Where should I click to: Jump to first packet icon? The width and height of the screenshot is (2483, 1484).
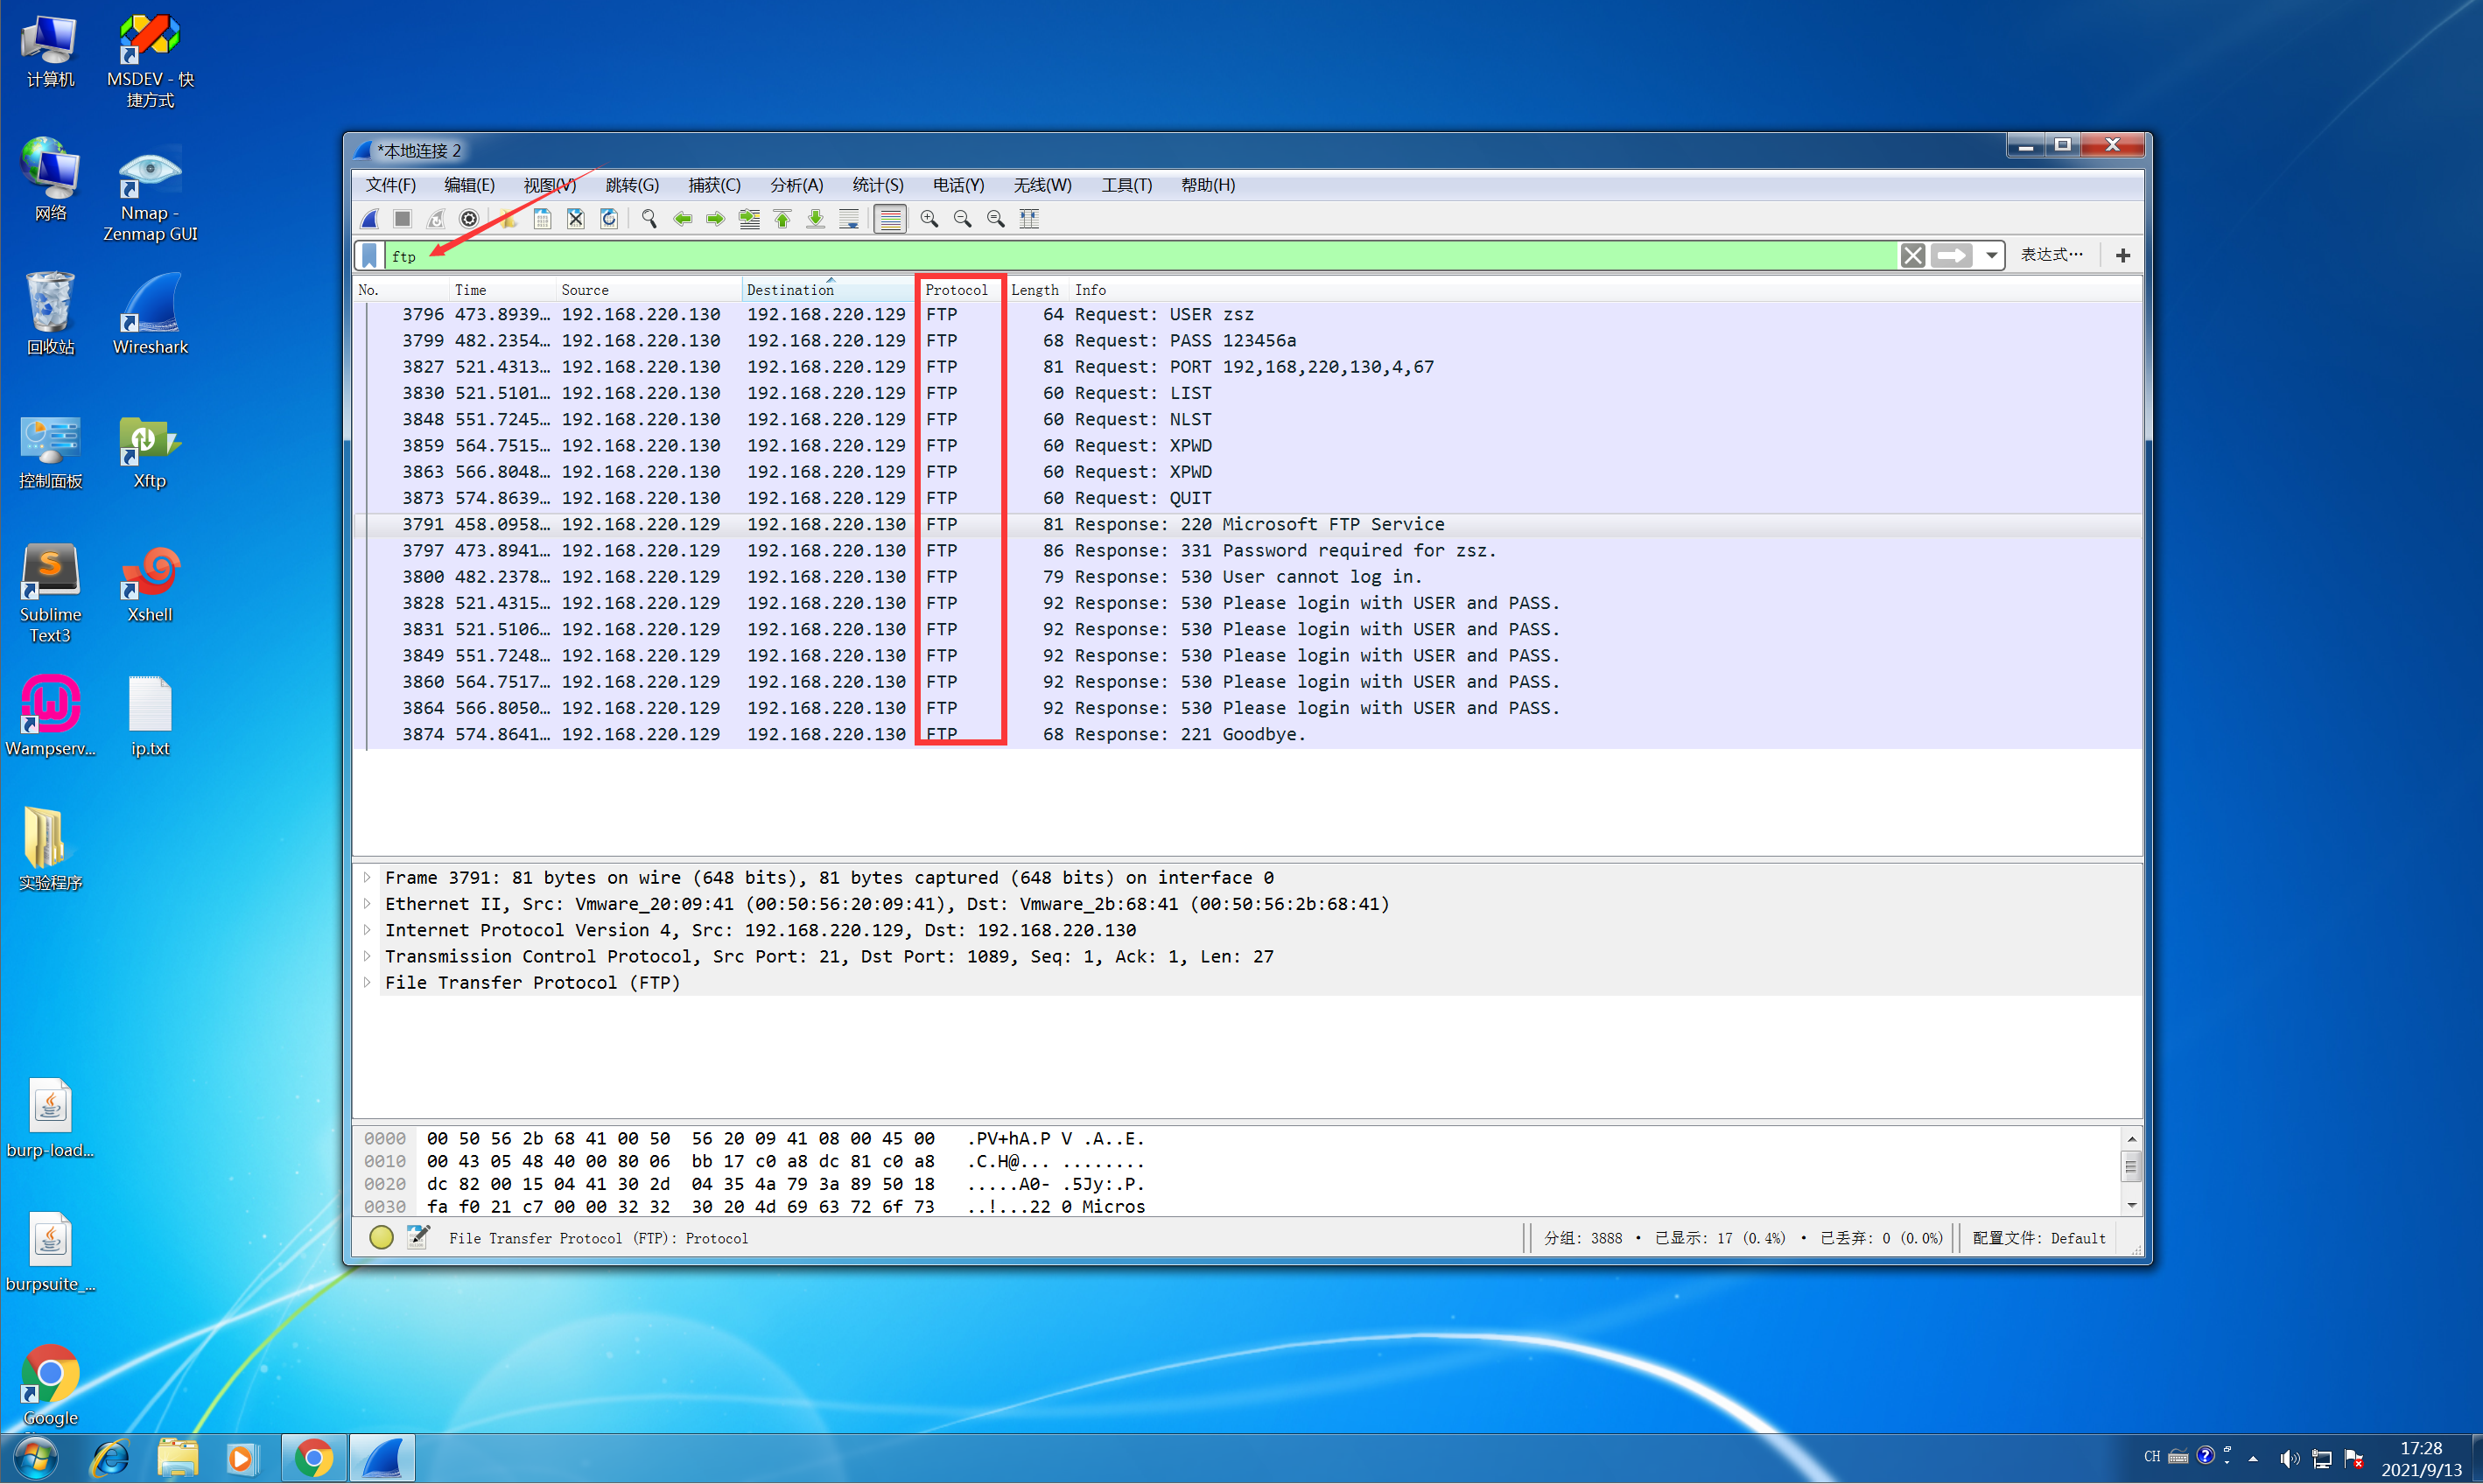[782, 219]
